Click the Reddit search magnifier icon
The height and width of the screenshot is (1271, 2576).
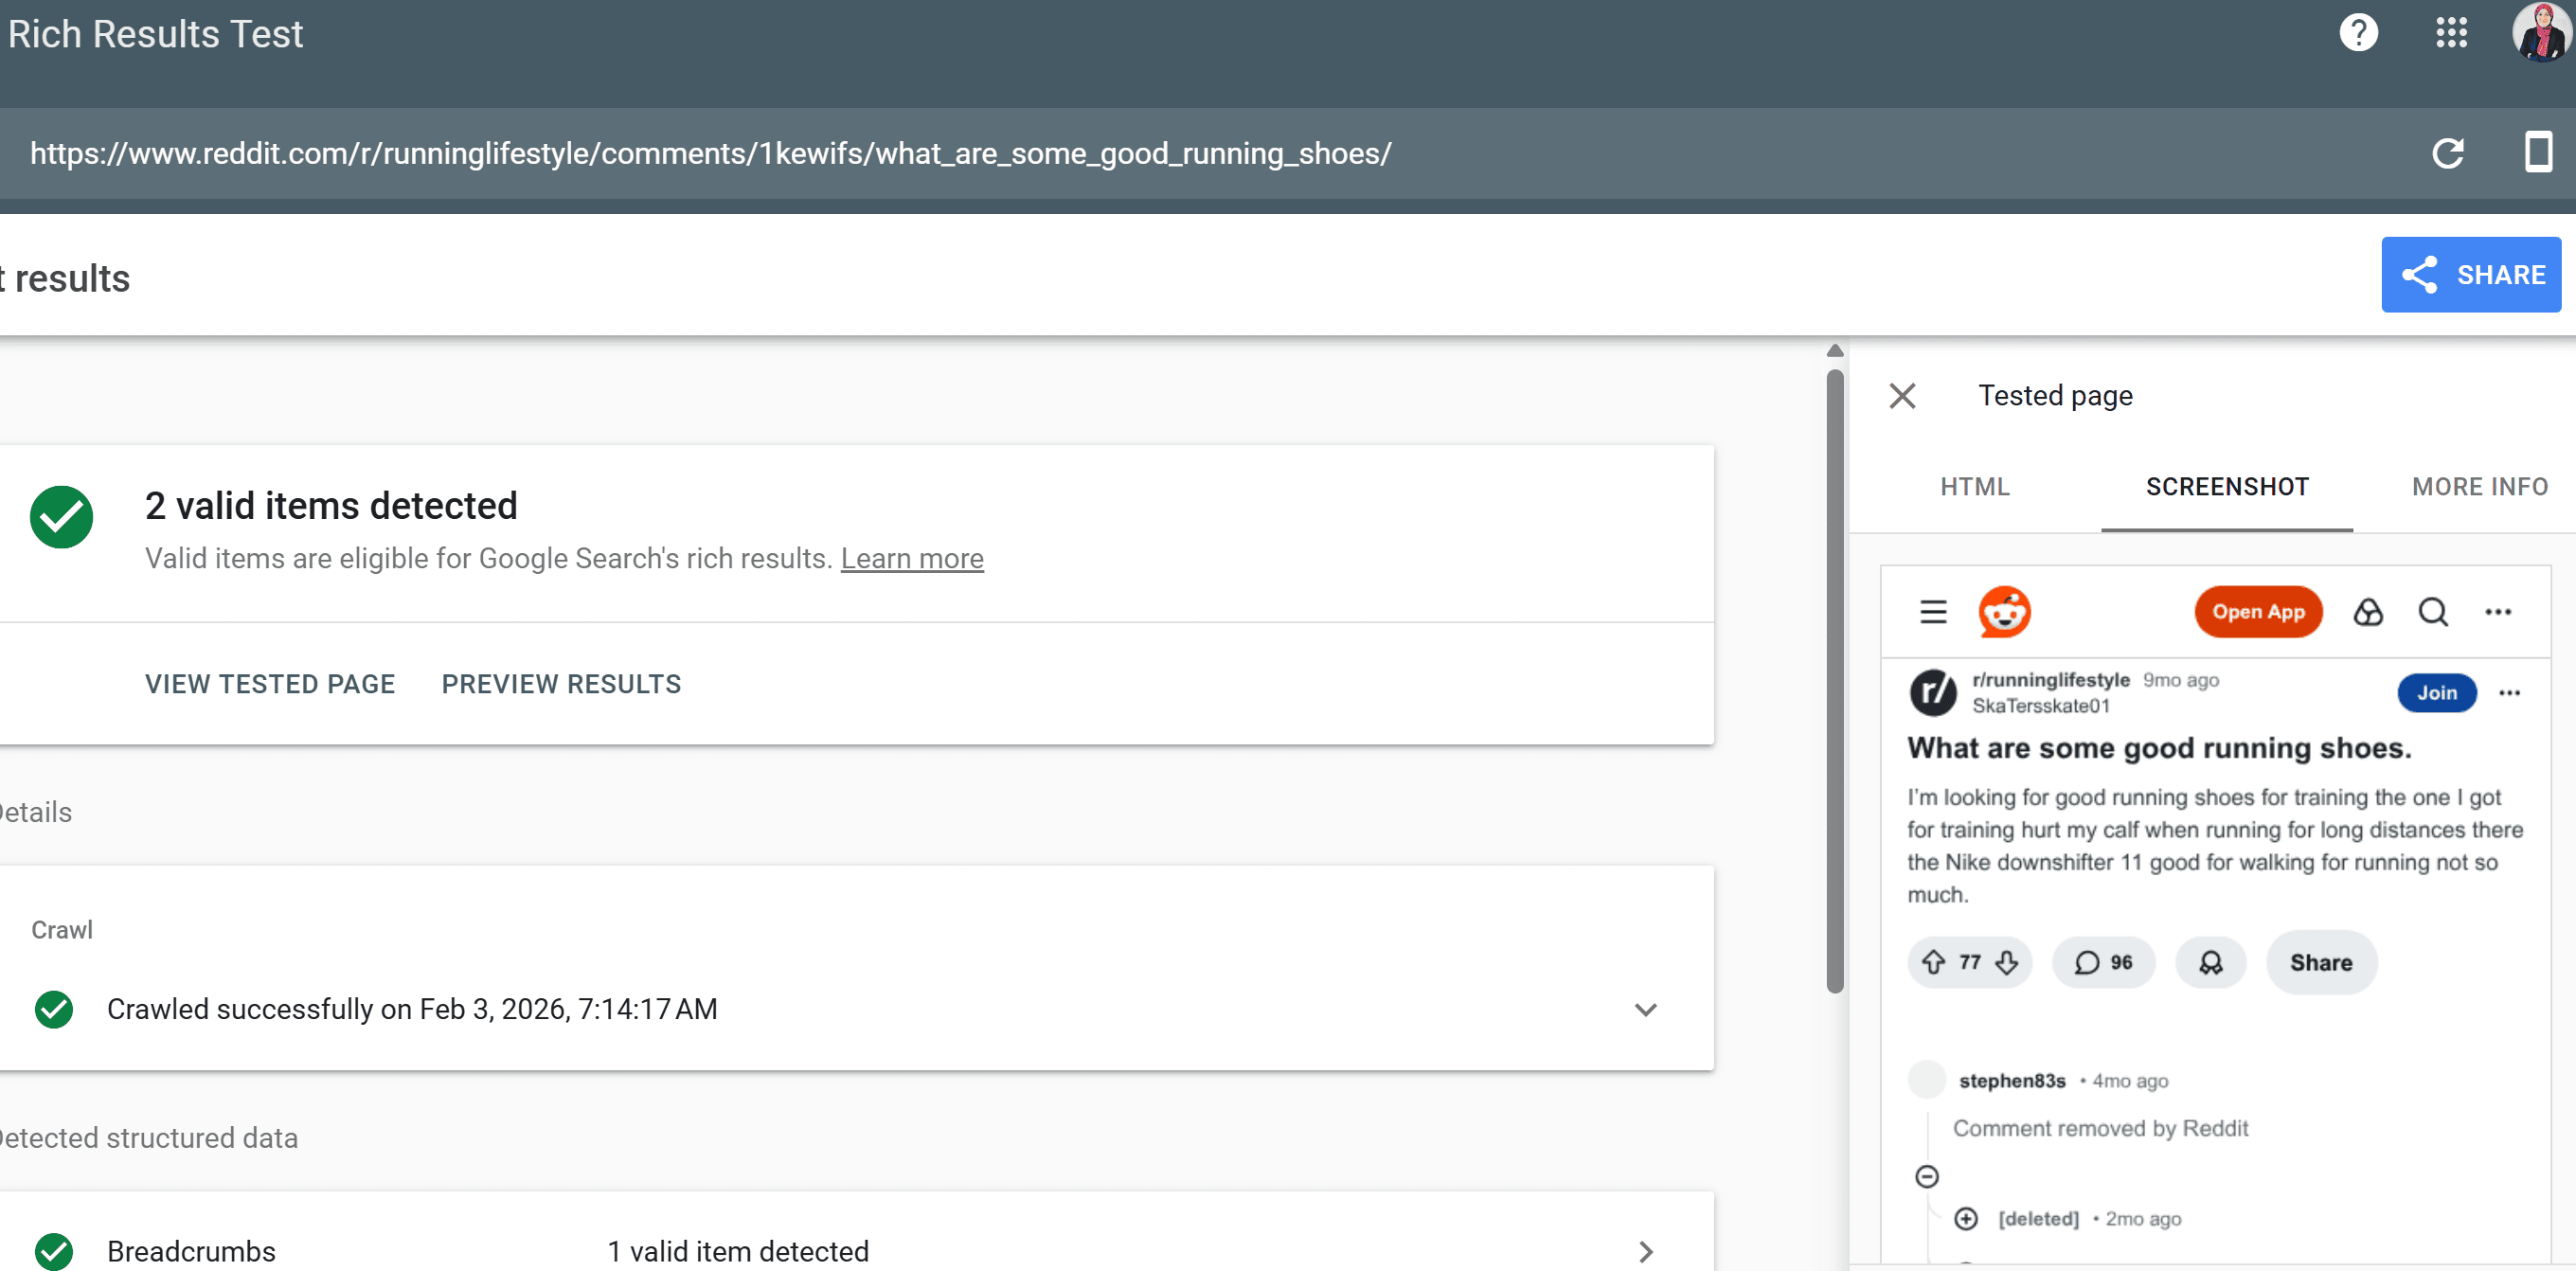pos(2433,611)
